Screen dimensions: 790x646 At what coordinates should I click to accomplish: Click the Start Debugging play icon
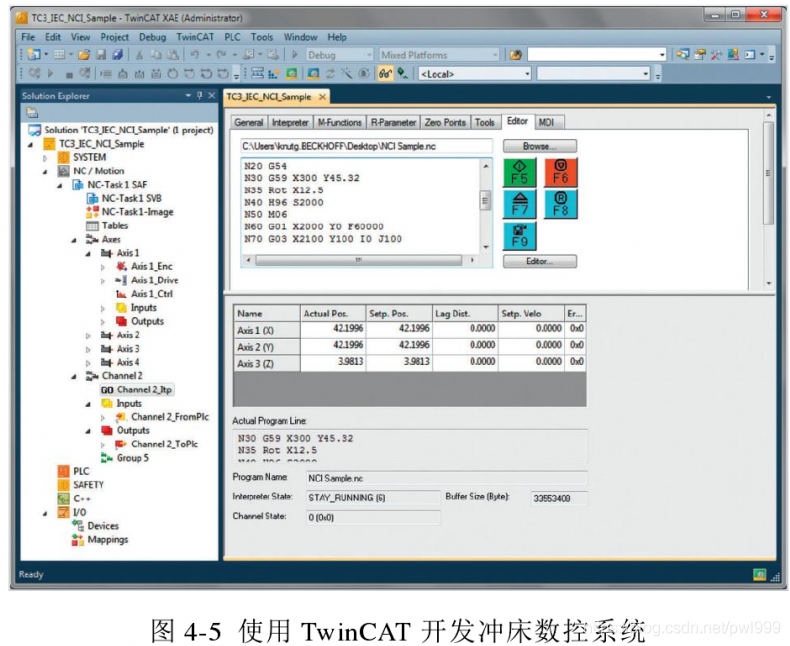tap(295, 54)
